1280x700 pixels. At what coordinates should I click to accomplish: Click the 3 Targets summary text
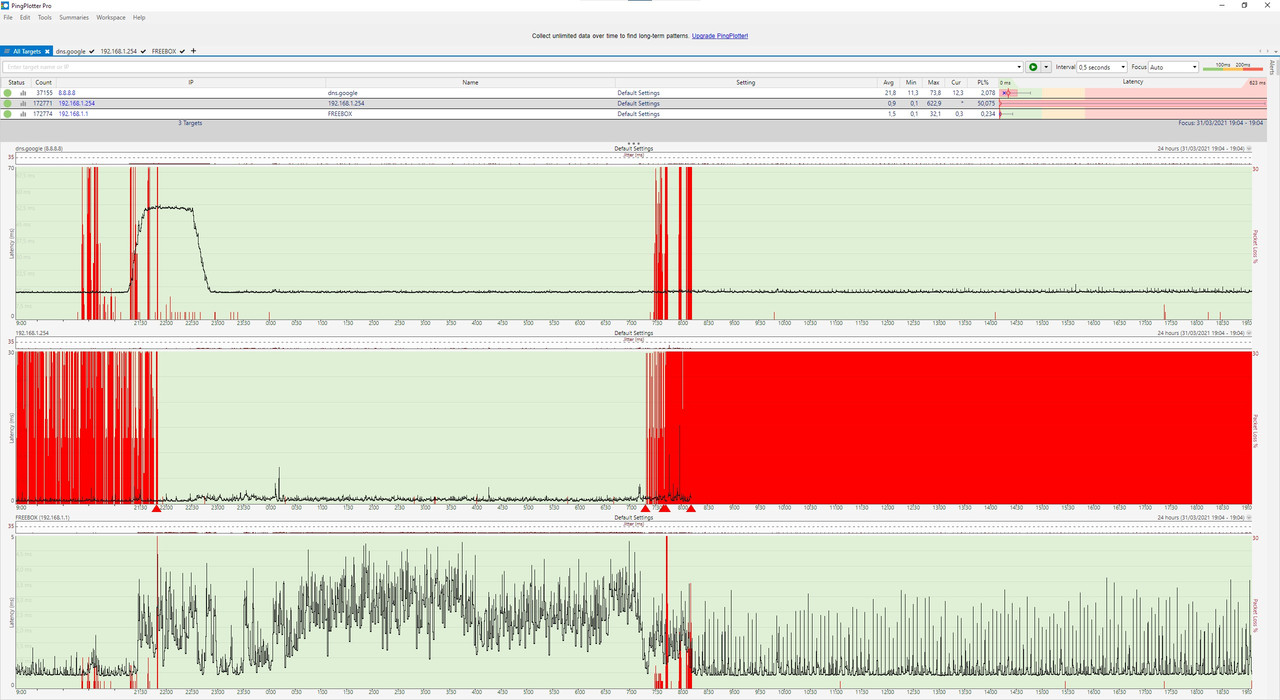click(x=190, y=123)
